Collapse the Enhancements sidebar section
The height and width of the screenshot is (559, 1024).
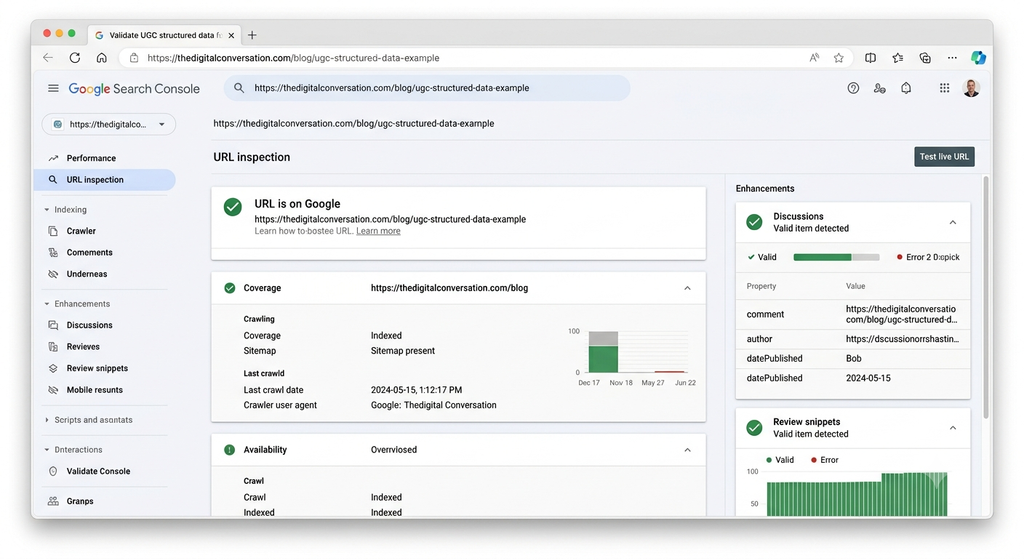click(x=46, y=304)
